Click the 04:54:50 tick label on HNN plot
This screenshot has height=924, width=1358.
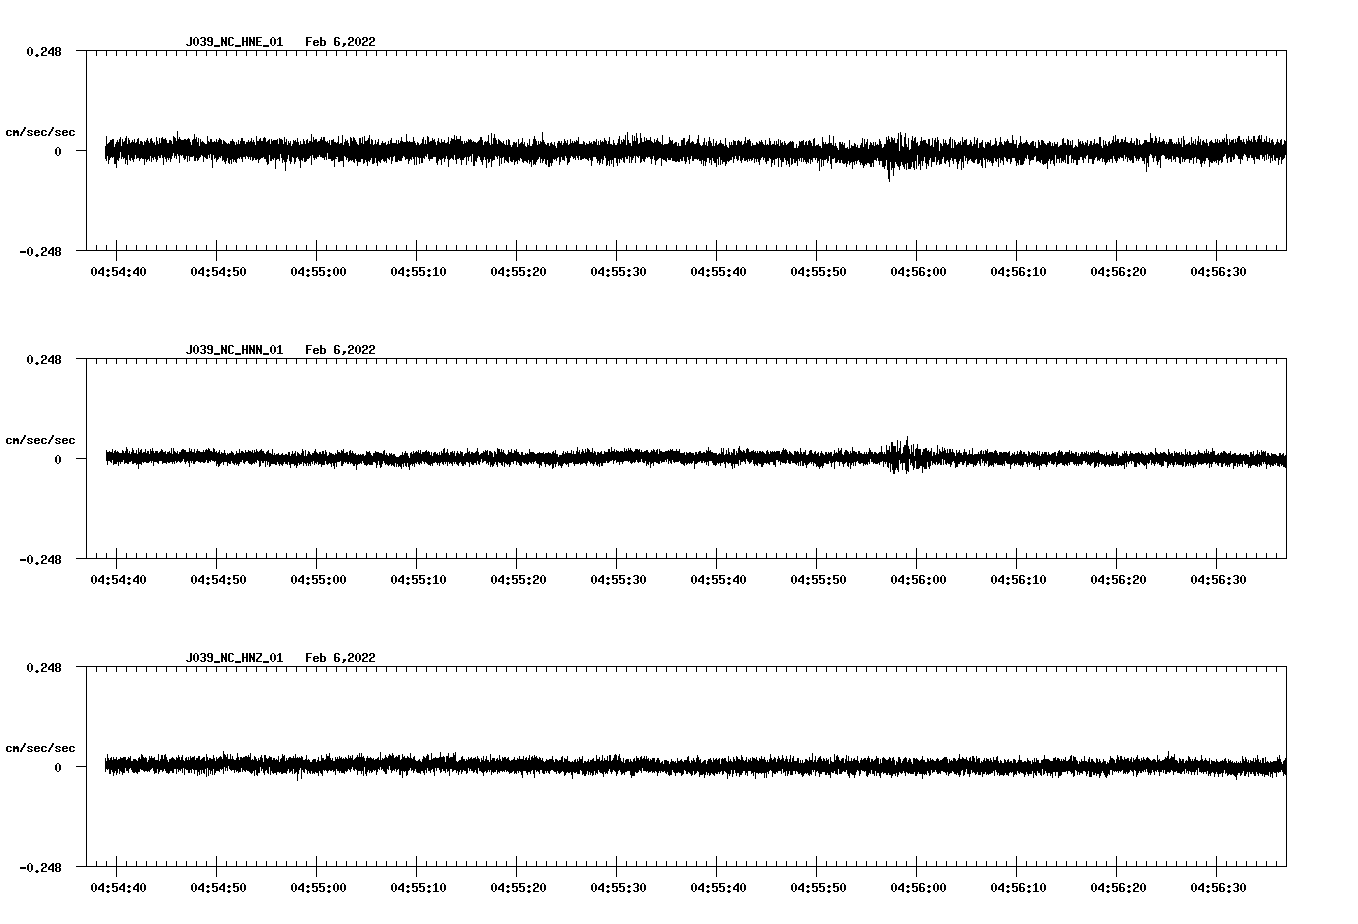point(218,580)
